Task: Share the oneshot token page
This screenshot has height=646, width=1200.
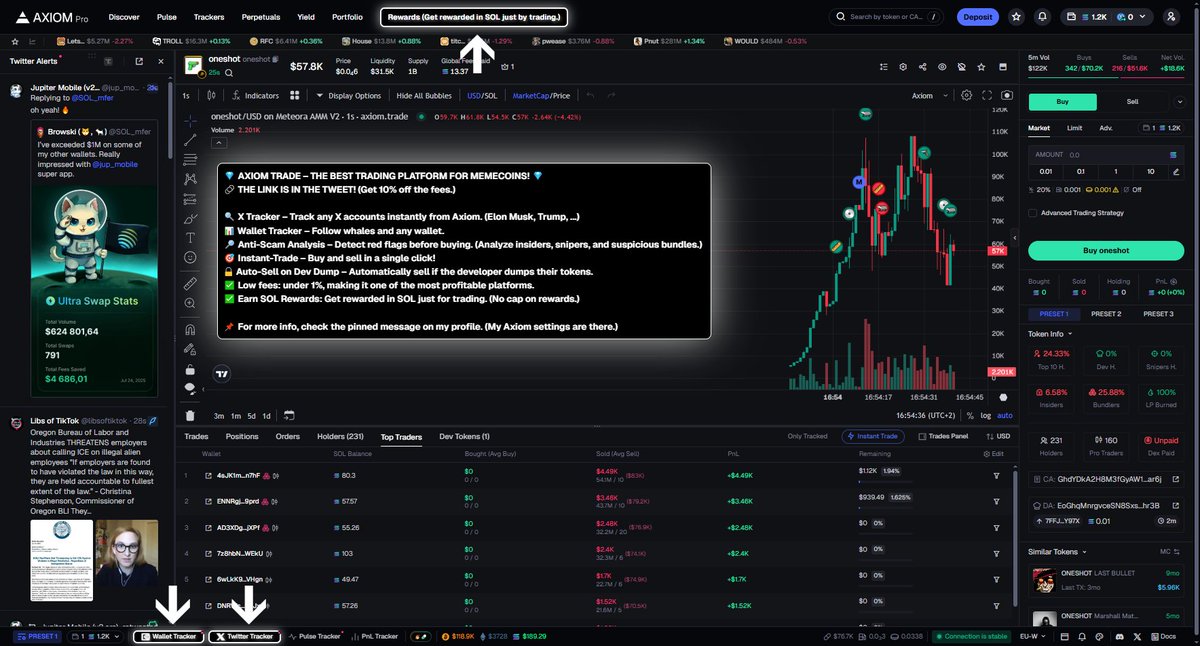Action: pyautogui.click(x=922, y=67)
